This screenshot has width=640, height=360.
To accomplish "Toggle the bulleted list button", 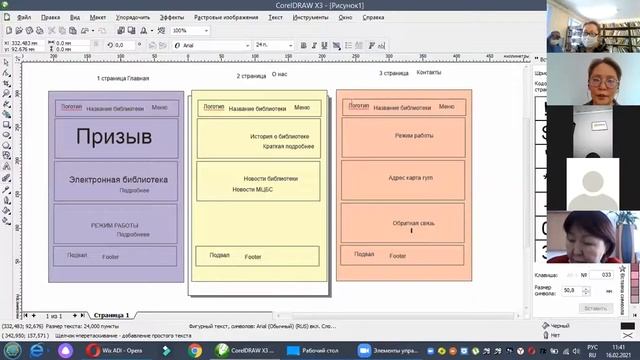I will point(348,46).
